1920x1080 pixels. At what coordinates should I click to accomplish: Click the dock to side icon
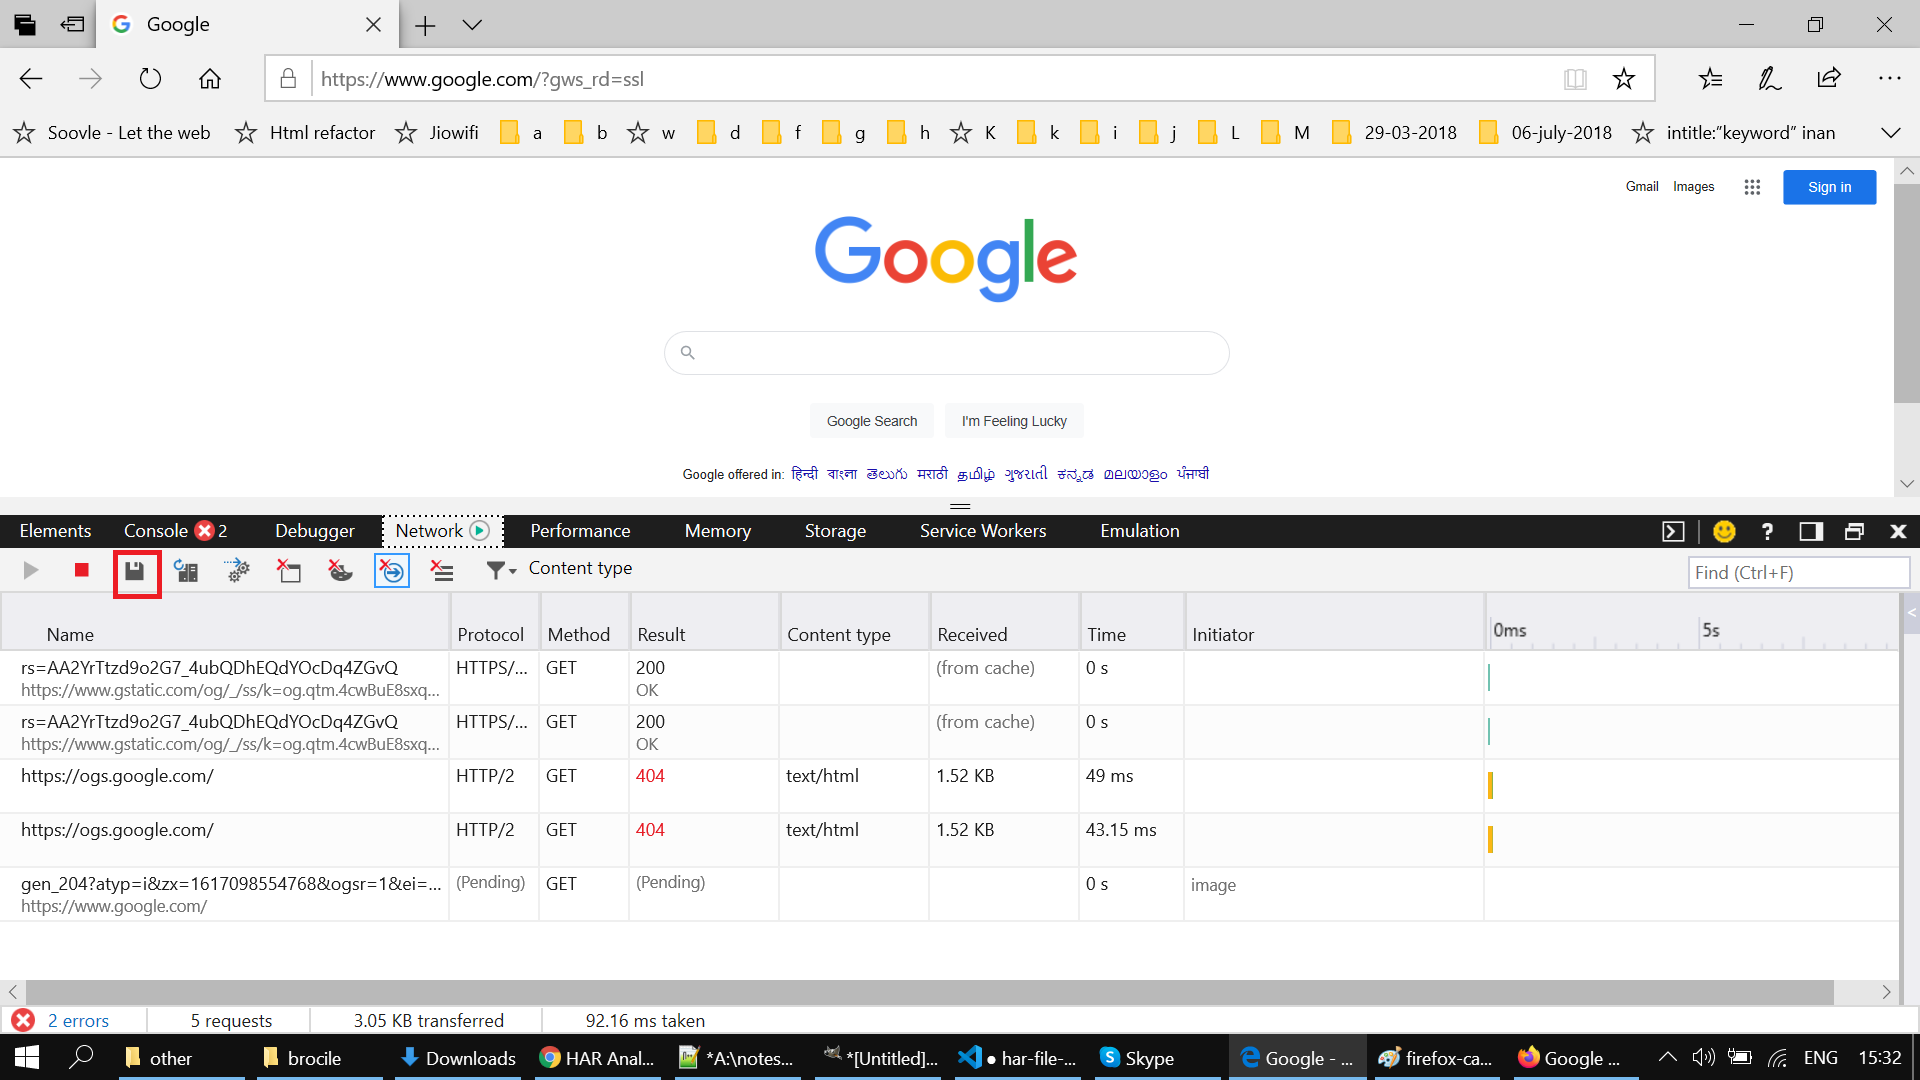[x=1811, y=532]
